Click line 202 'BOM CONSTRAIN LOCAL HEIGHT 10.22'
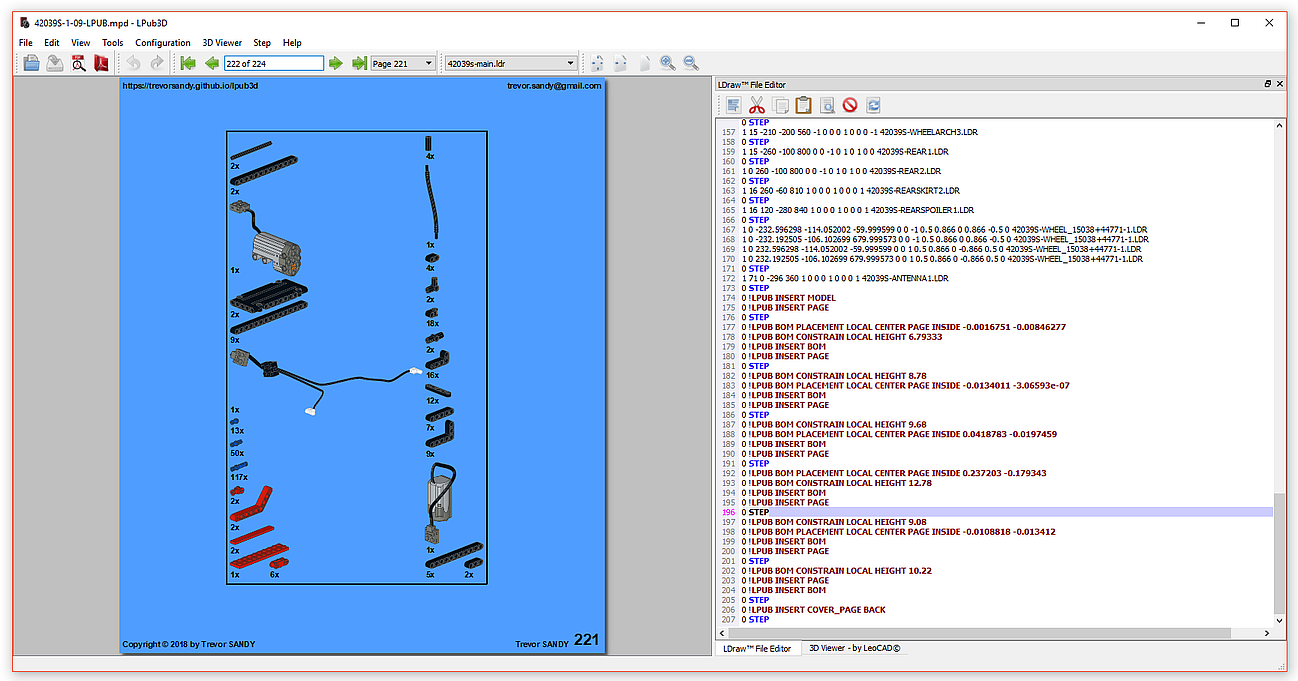Viewport: 1298px width, 681px height. (x=836, y=571)
